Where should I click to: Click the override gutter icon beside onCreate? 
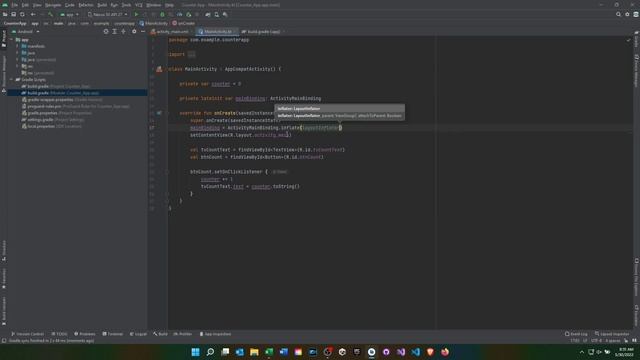159,113
